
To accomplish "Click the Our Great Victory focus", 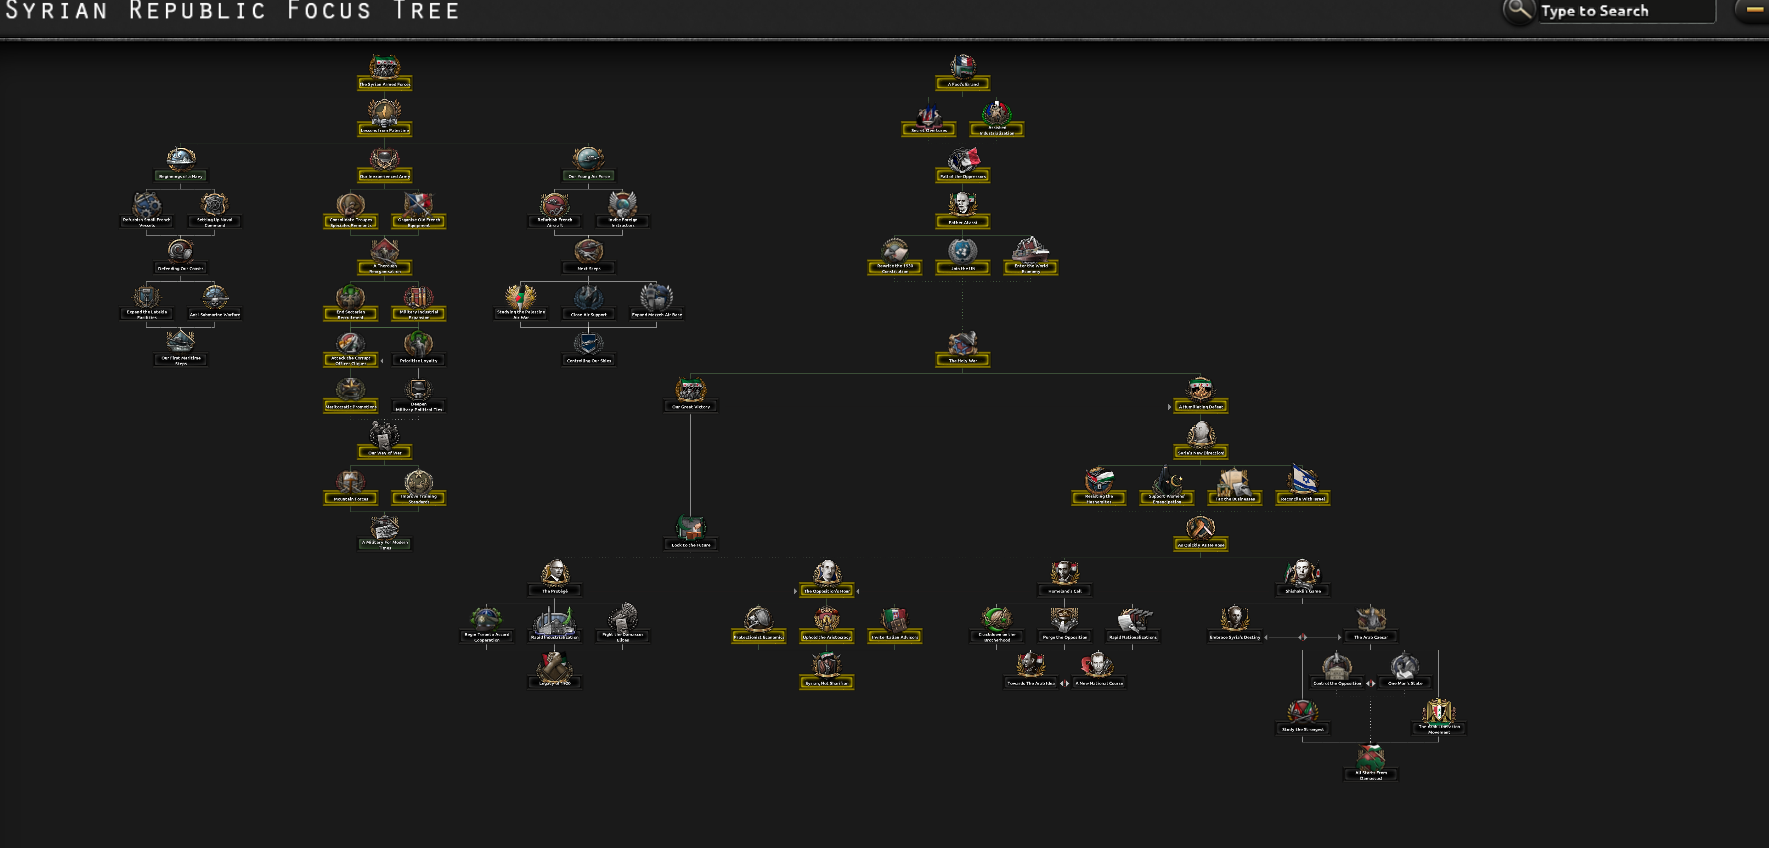I will coord(690,395).
